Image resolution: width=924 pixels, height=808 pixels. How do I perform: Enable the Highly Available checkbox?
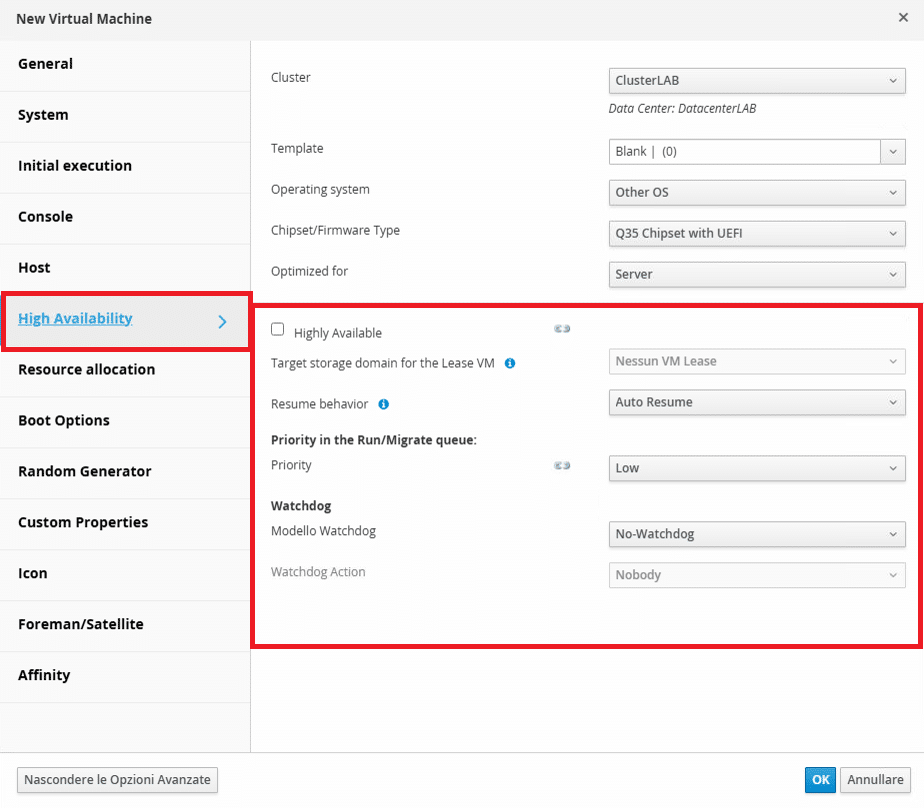coord(278,329)
